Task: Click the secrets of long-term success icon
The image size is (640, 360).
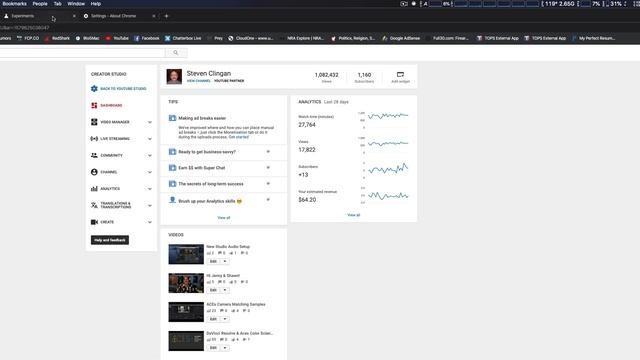Action: click(x=172, y=184)
